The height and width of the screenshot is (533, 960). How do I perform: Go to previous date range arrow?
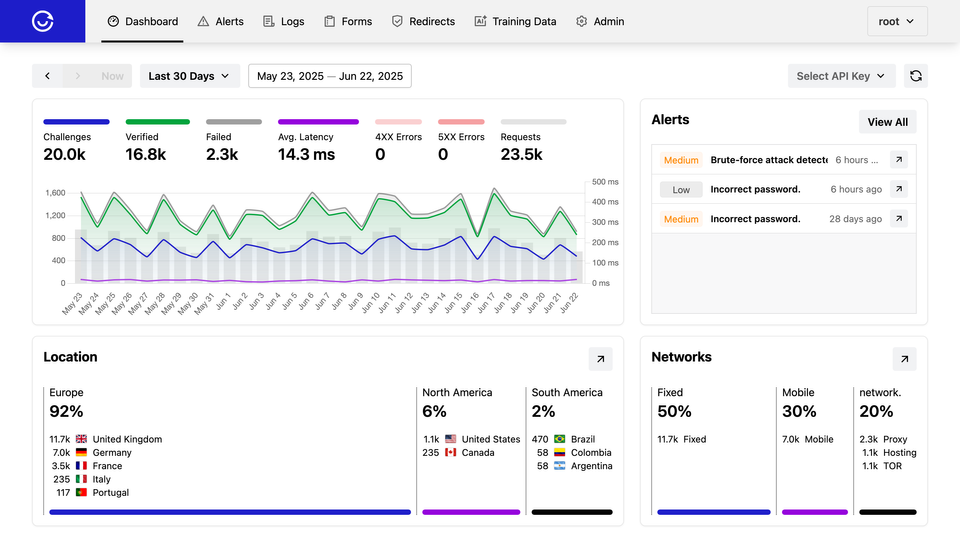47,76
